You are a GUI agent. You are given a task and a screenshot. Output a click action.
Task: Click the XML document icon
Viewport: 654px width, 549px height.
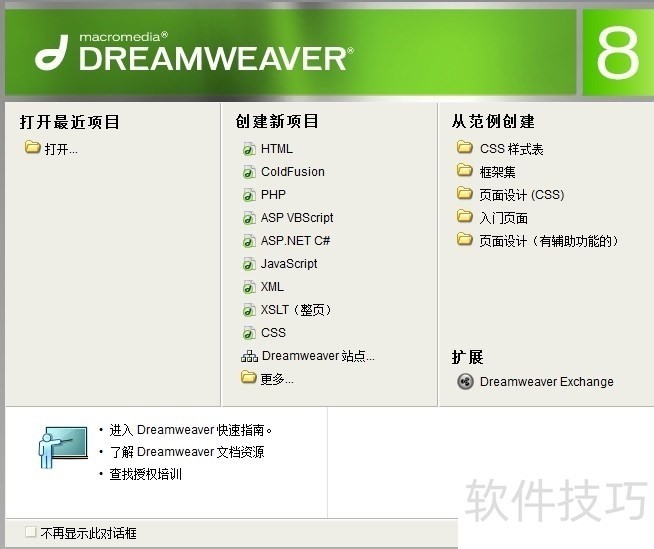pyautogui.click(x=249, y=287)
